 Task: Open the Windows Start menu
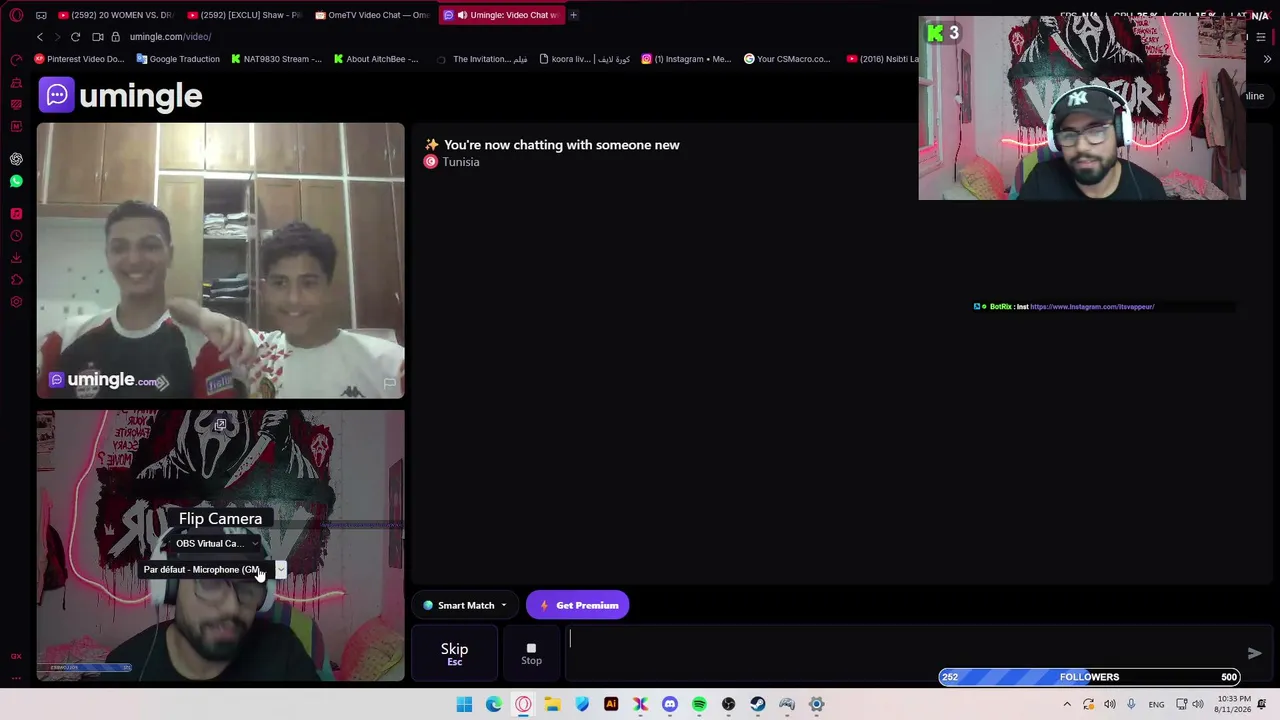point(464,704)
